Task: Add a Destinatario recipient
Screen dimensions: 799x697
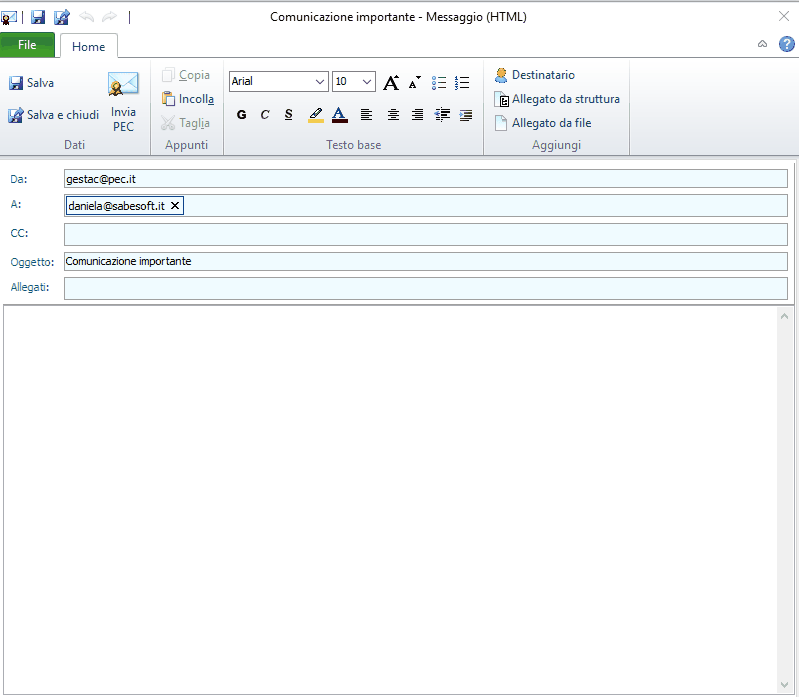Action: 535,75
